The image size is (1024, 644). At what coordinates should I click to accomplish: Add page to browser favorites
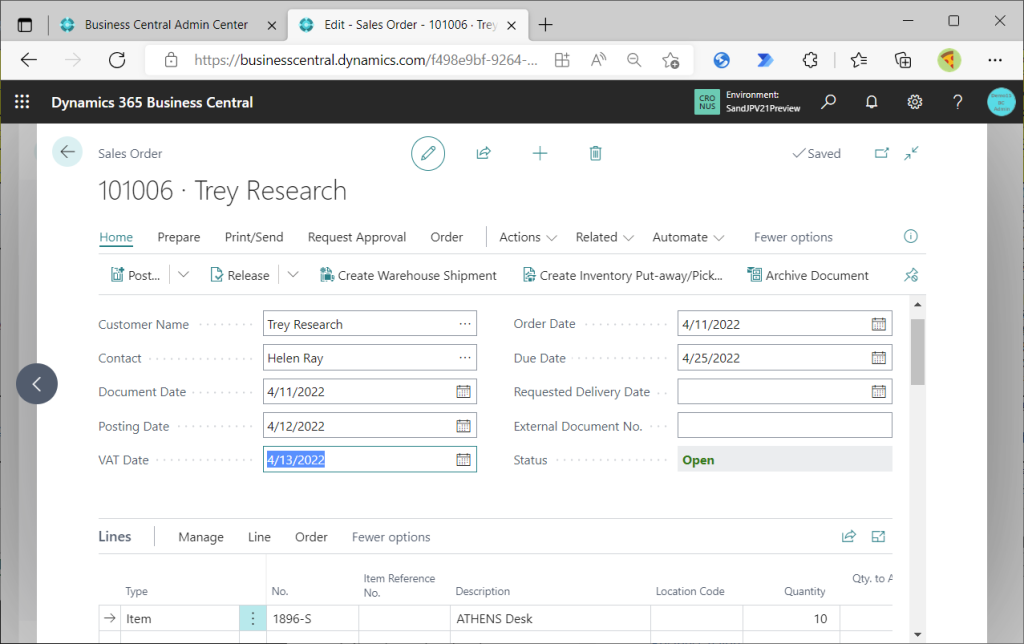[670, 60]
